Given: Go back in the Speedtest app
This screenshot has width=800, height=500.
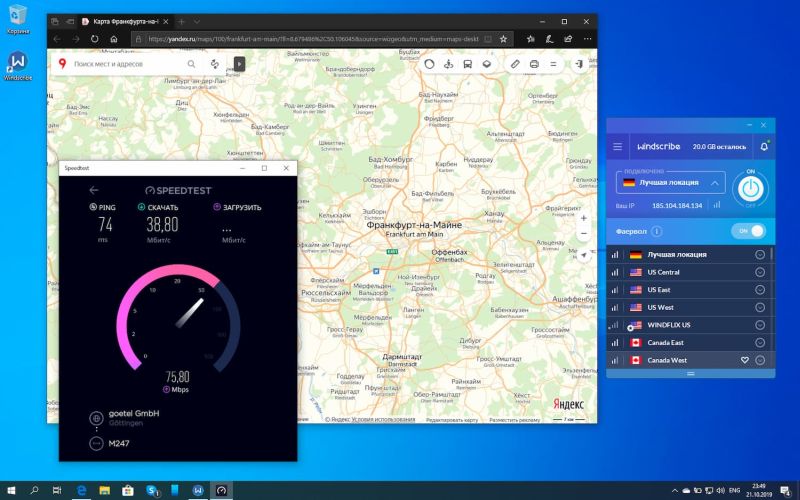Looking at the screenshot, I should pos(93,189).
